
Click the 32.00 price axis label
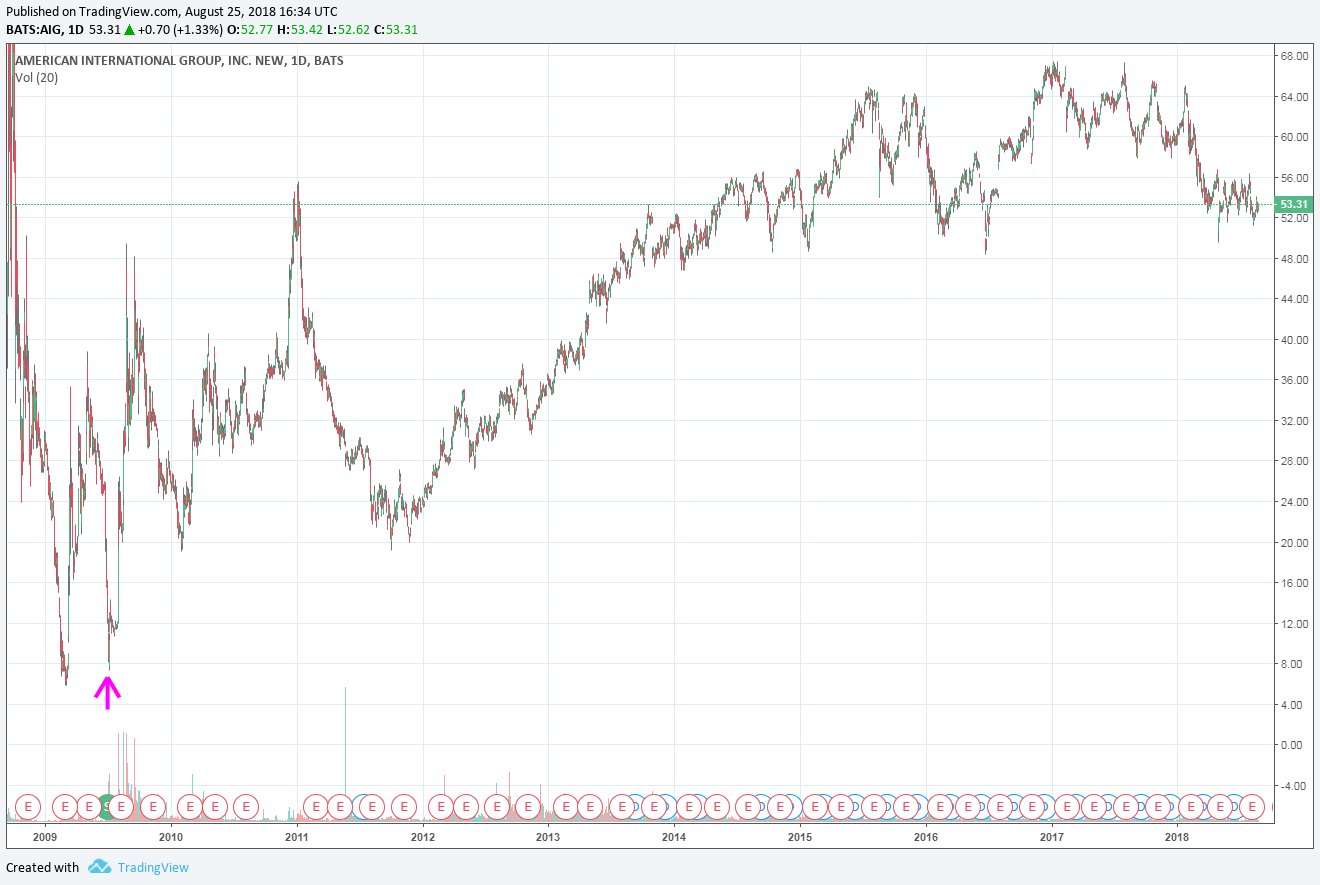click(1295, 421)
